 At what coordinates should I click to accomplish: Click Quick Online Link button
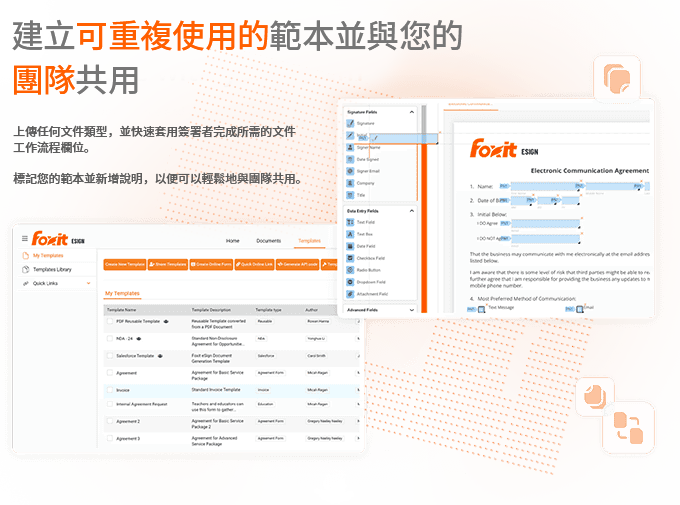255,264
